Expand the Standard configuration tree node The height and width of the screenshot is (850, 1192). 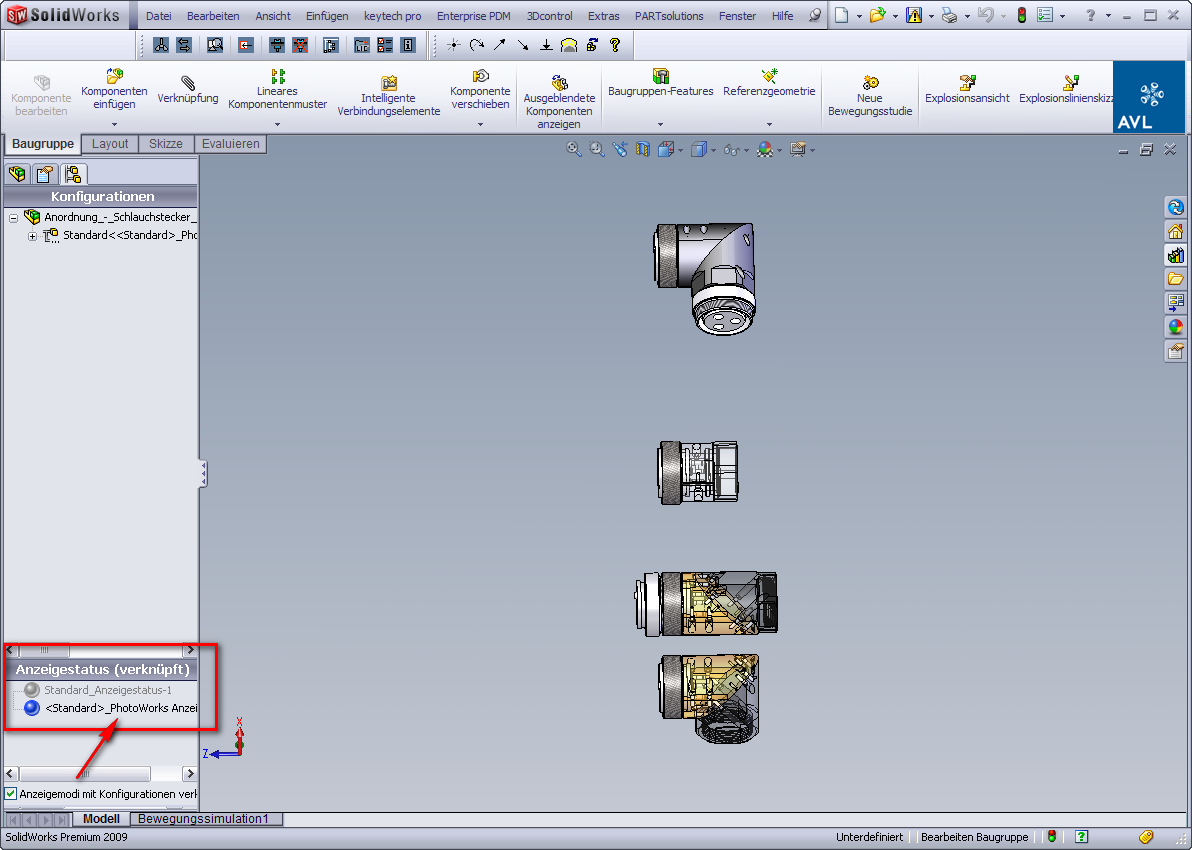32,236
